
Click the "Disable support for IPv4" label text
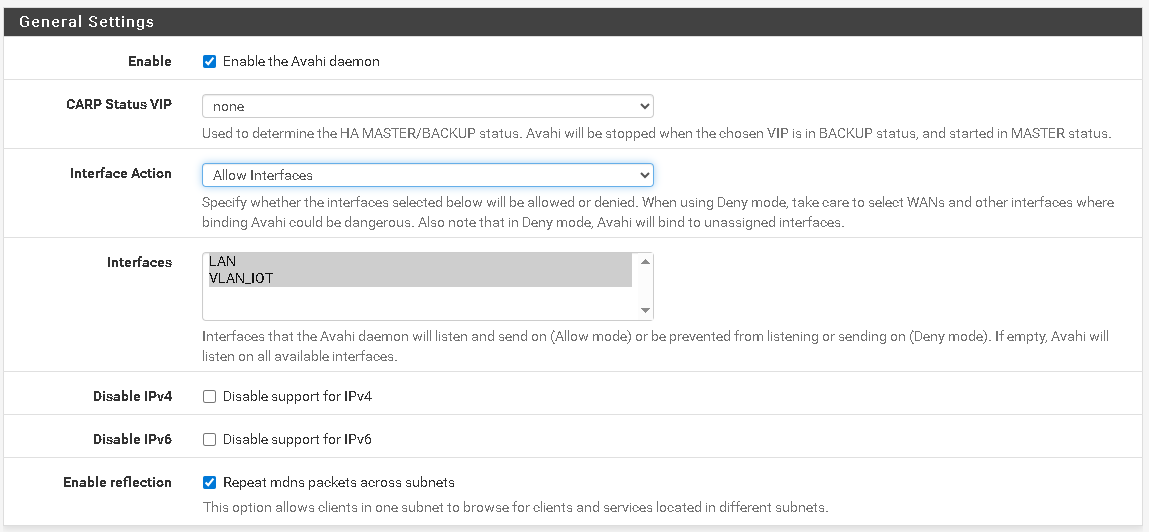point(297,397)
